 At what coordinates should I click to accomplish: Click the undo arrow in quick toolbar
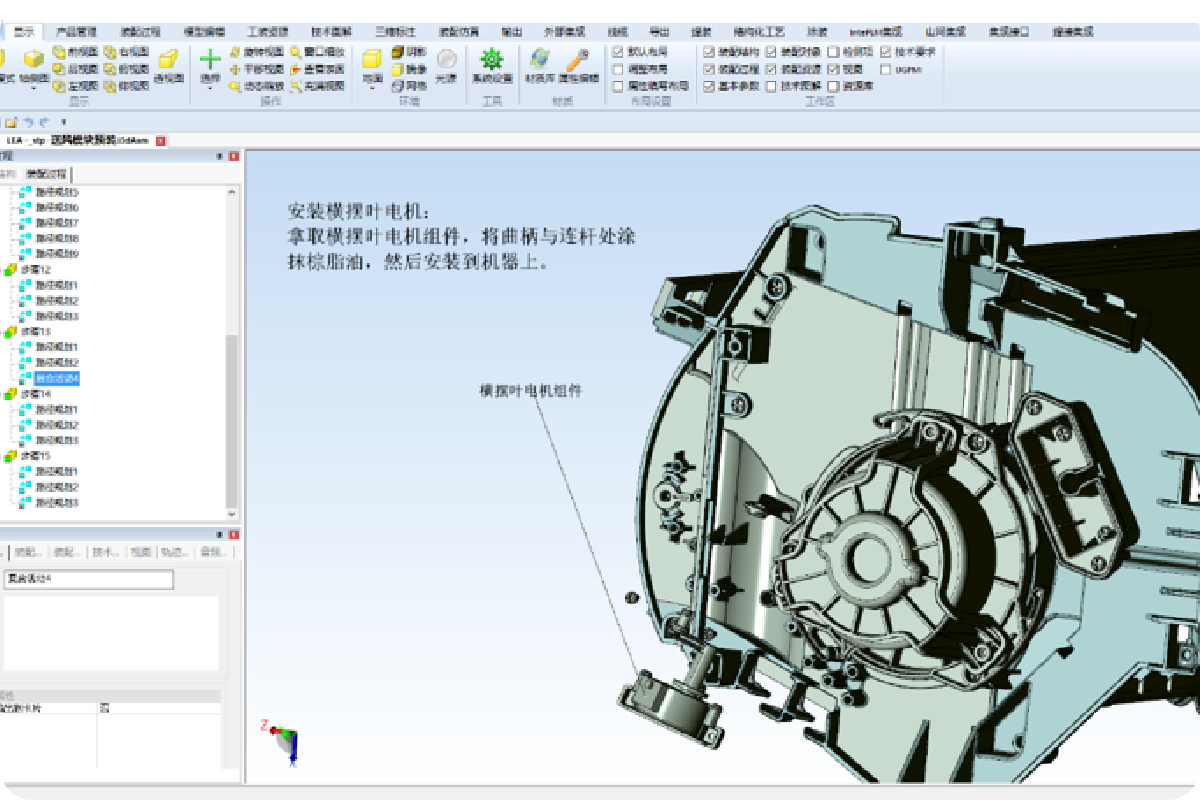pyautogui.click(x=28, y=122)
